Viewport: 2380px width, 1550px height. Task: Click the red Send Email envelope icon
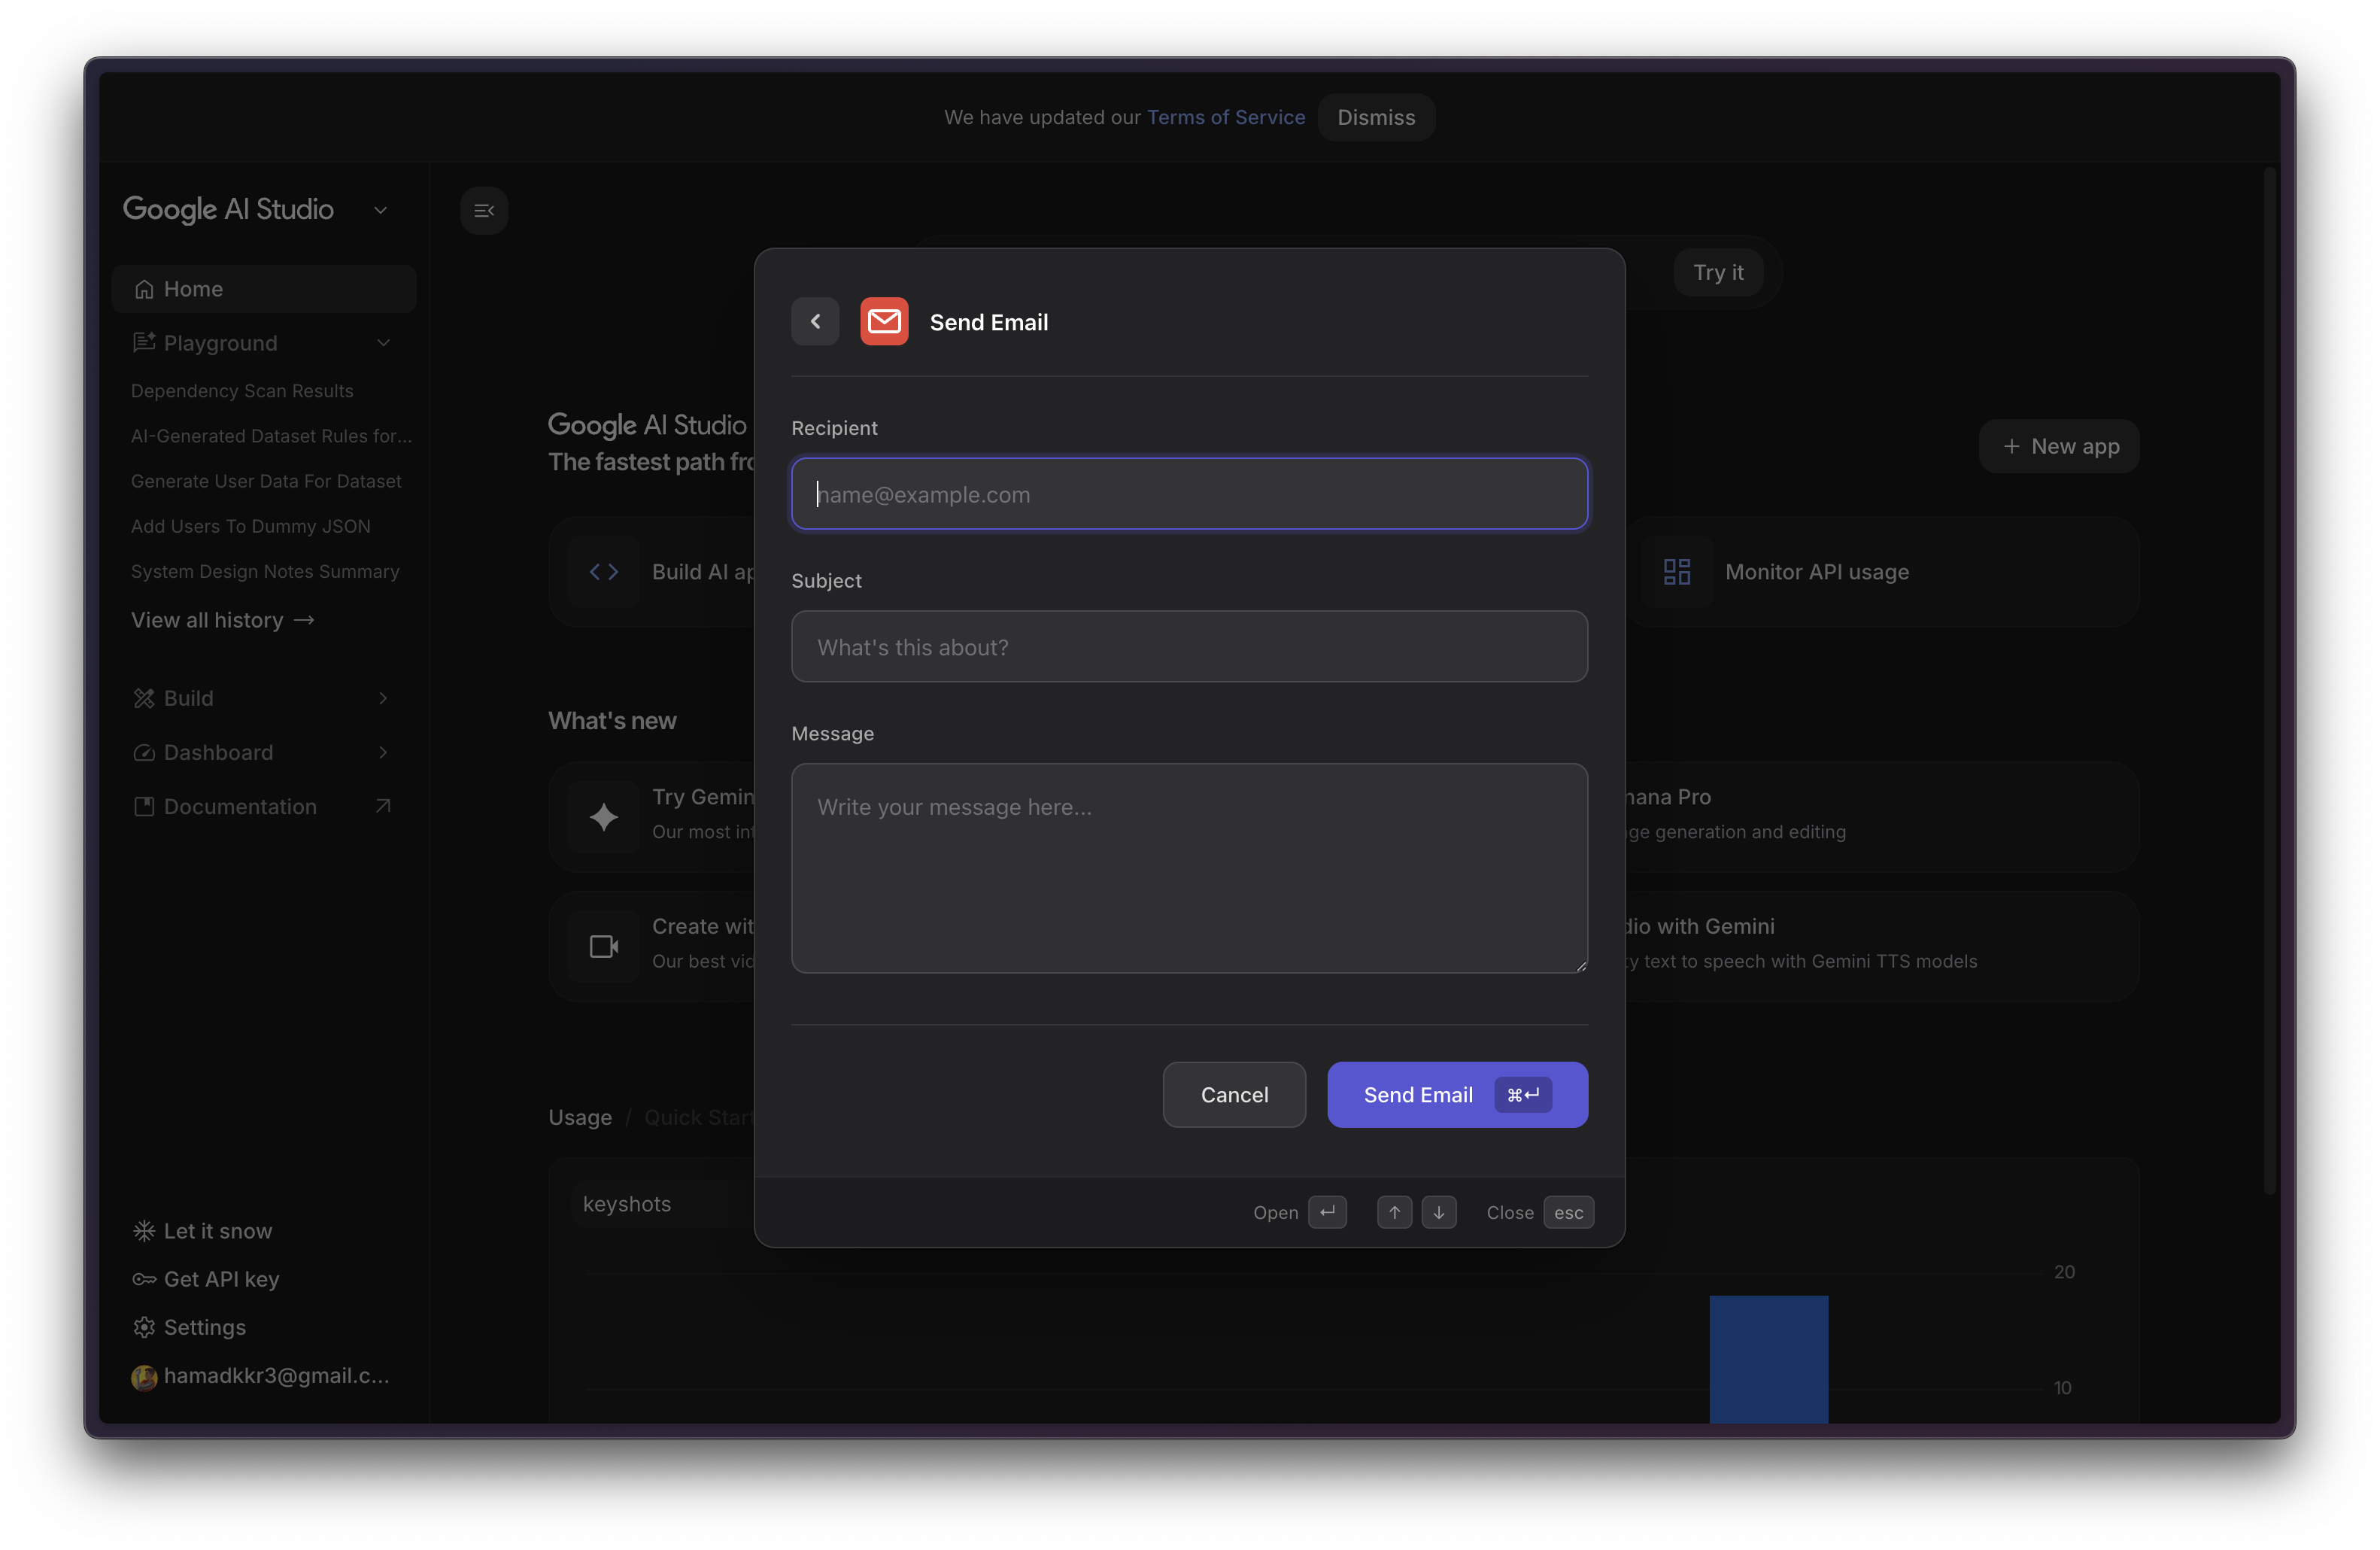point(884,321)
